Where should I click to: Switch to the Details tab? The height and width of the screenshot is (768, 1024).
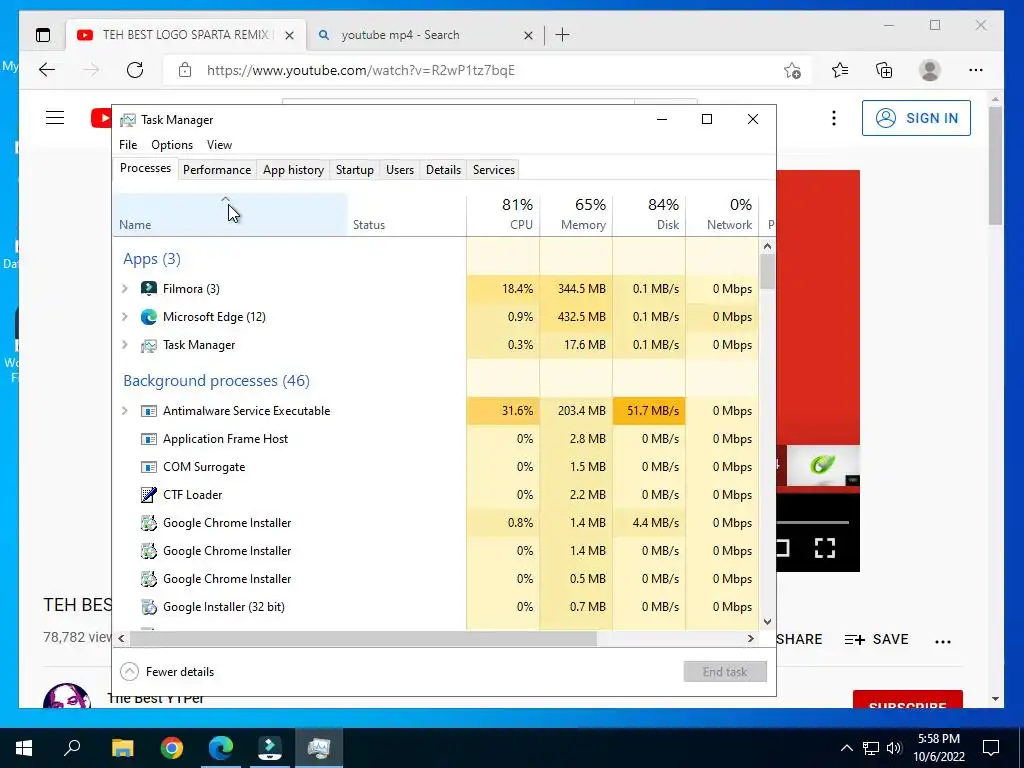[443, 170]
